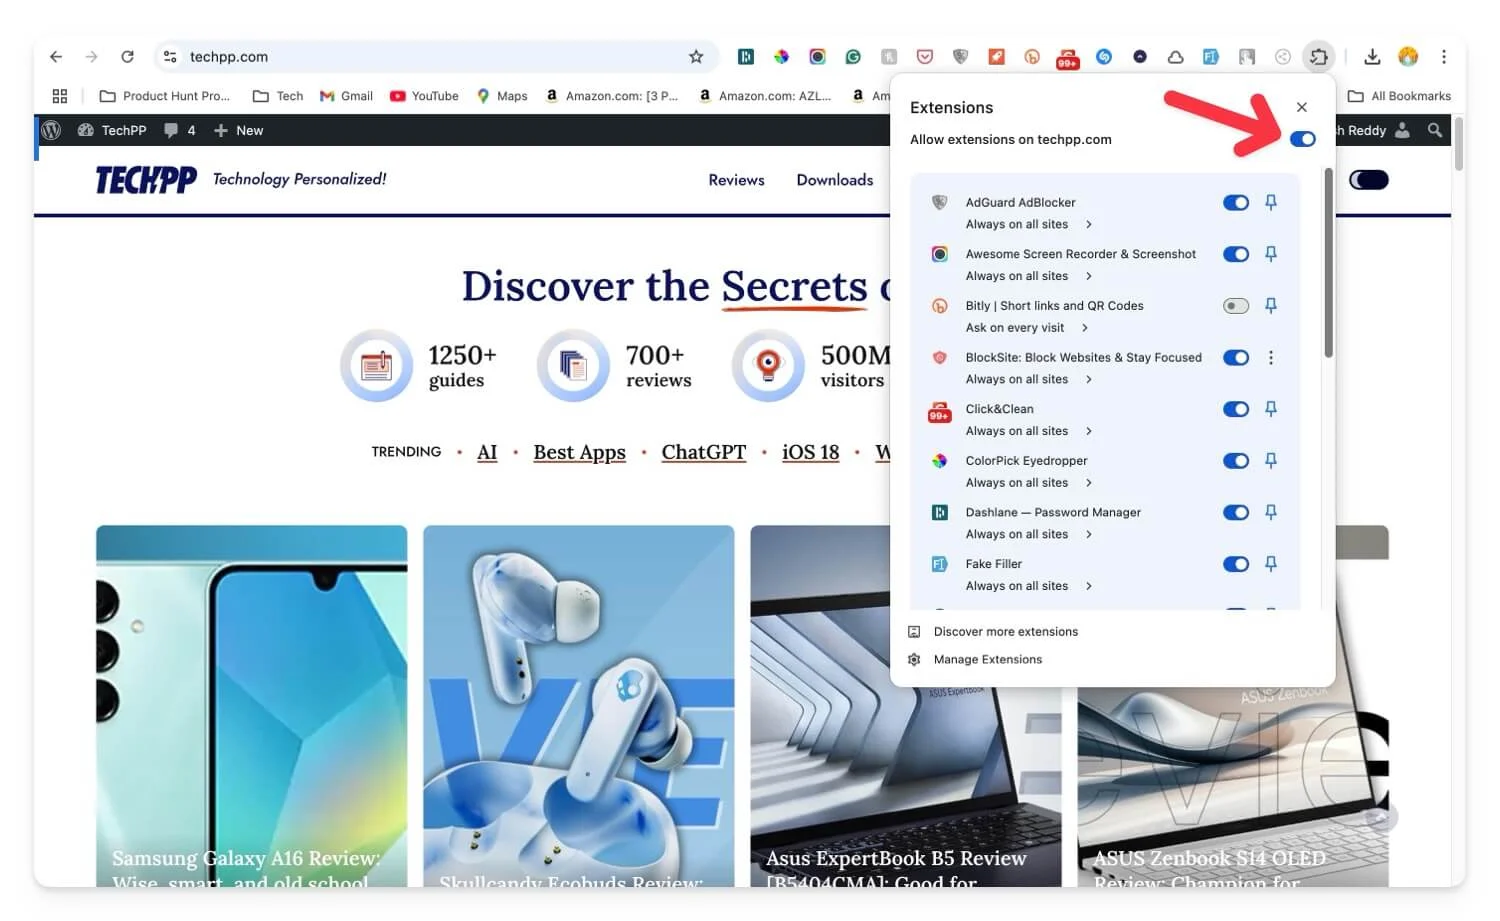Expand Bitly 'Ask on every visit' options
The image size is (1500, 921).
coord(1085,328)
